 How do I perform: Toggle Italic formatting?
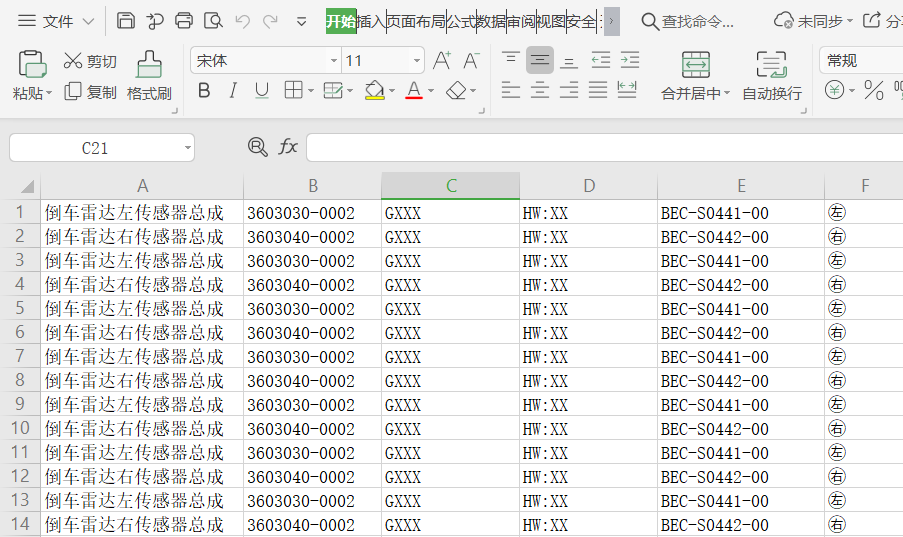pyautogui.click(x=233, y=91)
